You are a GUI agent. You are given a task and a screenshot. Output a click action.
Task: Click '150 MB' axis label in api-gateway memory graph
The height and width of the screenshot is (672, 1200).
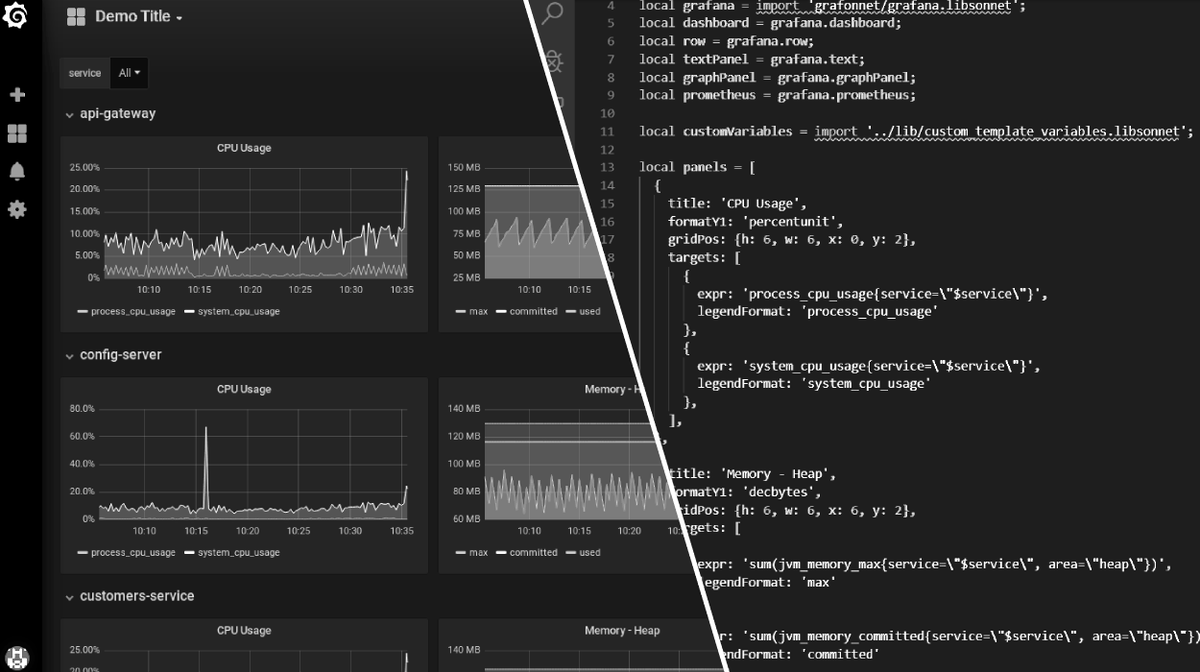(x=463, y=167)
